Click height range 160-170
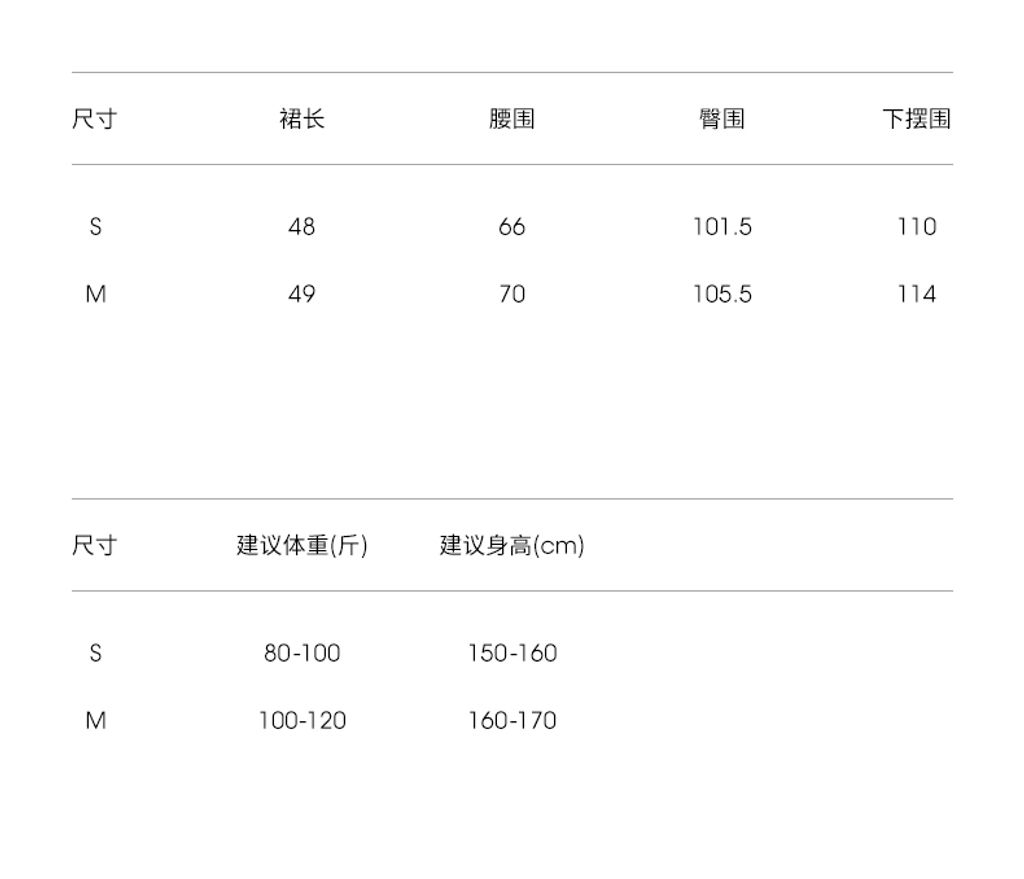The height and width of the screenshot is (879, 1024). [512, 720]
